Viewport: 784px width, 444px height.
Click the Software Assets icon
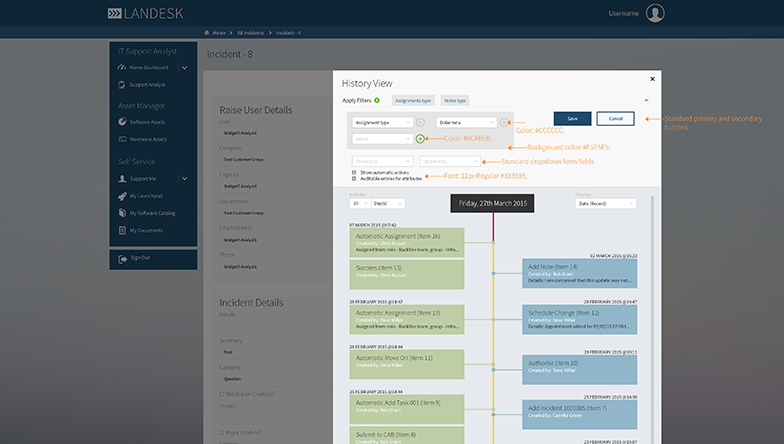click(x=121, y=122)
